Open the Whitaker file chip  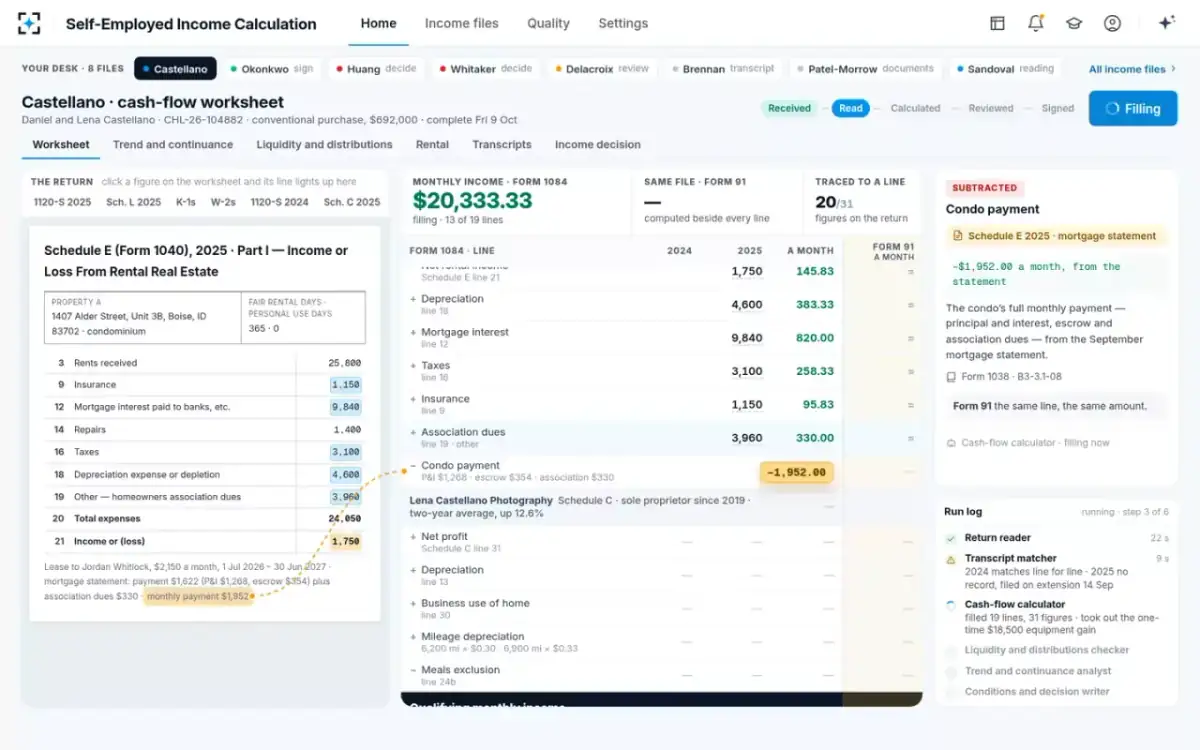click(484, 69)
